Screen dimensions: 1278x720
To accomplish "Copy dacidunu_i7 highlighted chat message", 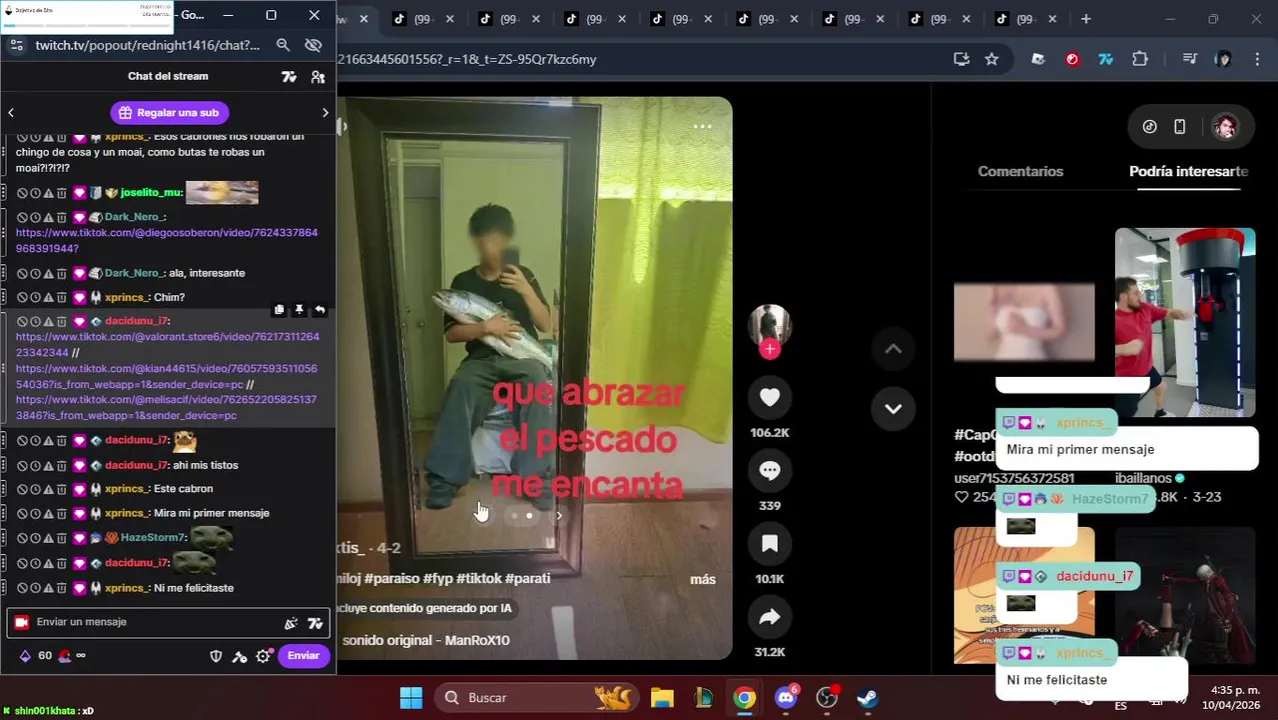I will [279, 310].
